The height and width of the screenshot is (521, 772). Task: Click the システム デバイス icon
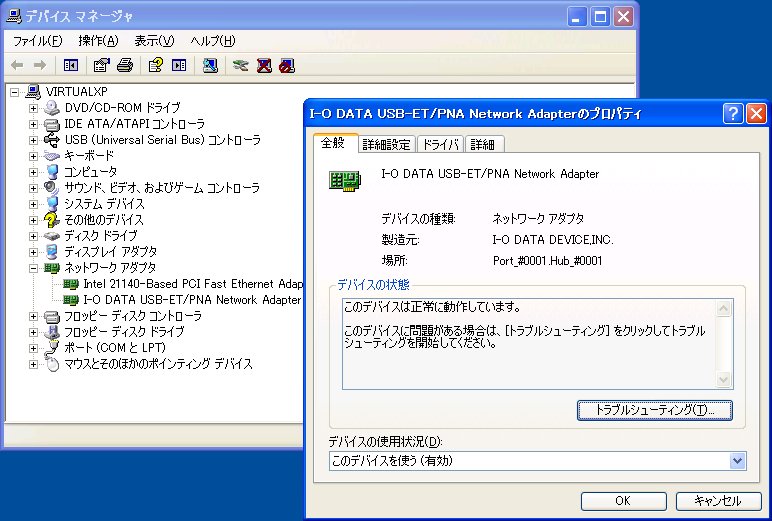click(52, 203)
